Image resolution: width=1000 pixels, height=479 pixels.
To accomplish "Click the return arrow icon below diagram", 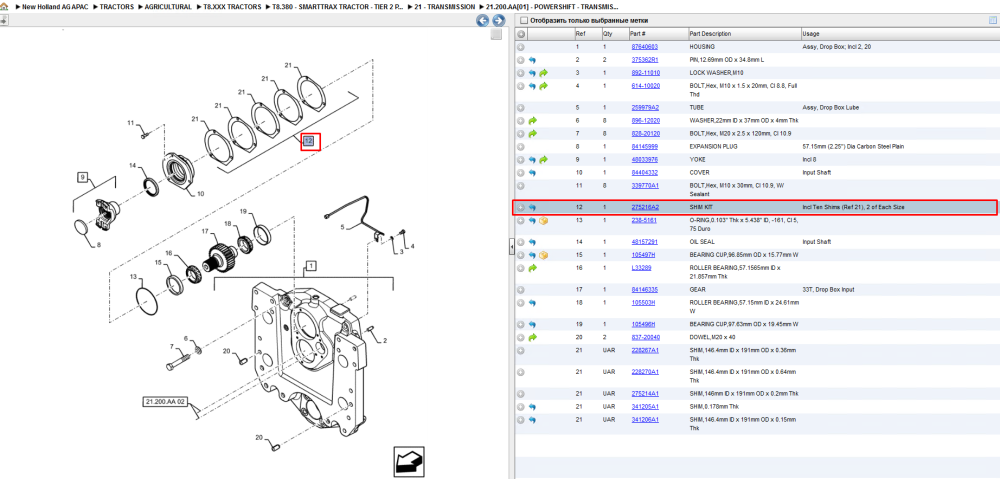I will pos(409,461).
